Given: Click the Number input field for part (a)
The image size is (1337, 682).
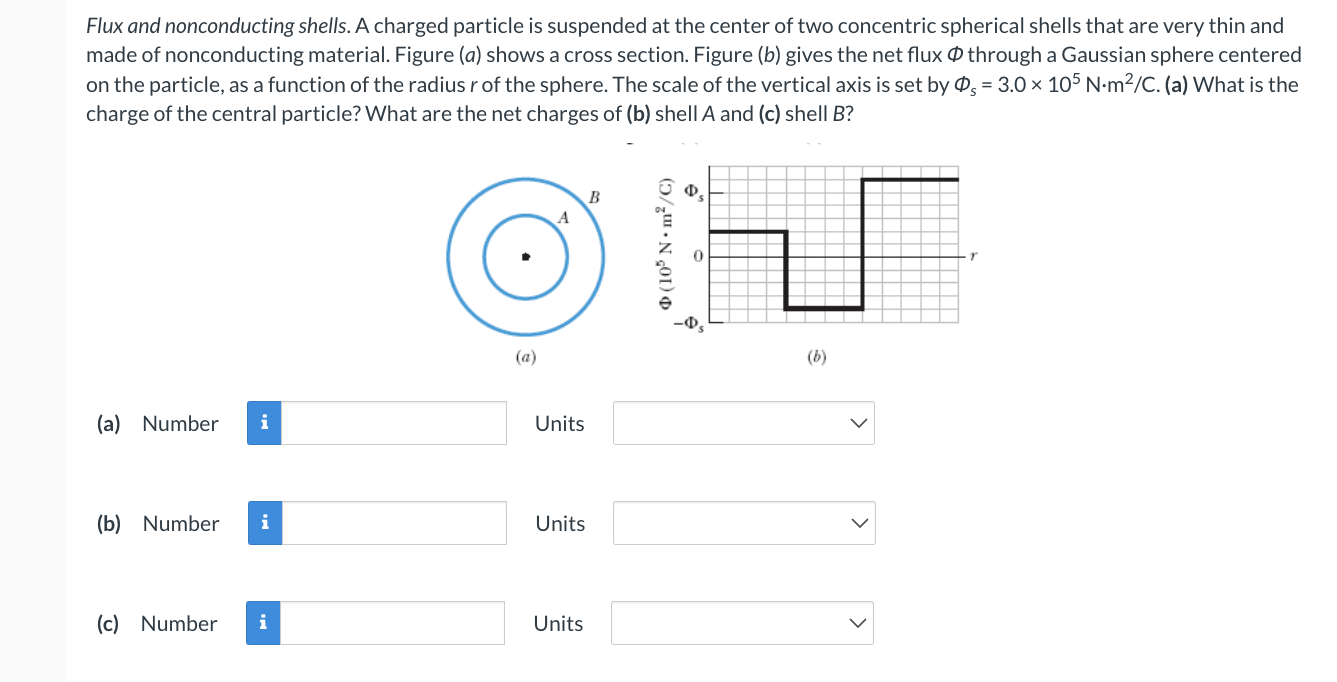Looking at the screenshot, I should (x=393, y=423).
